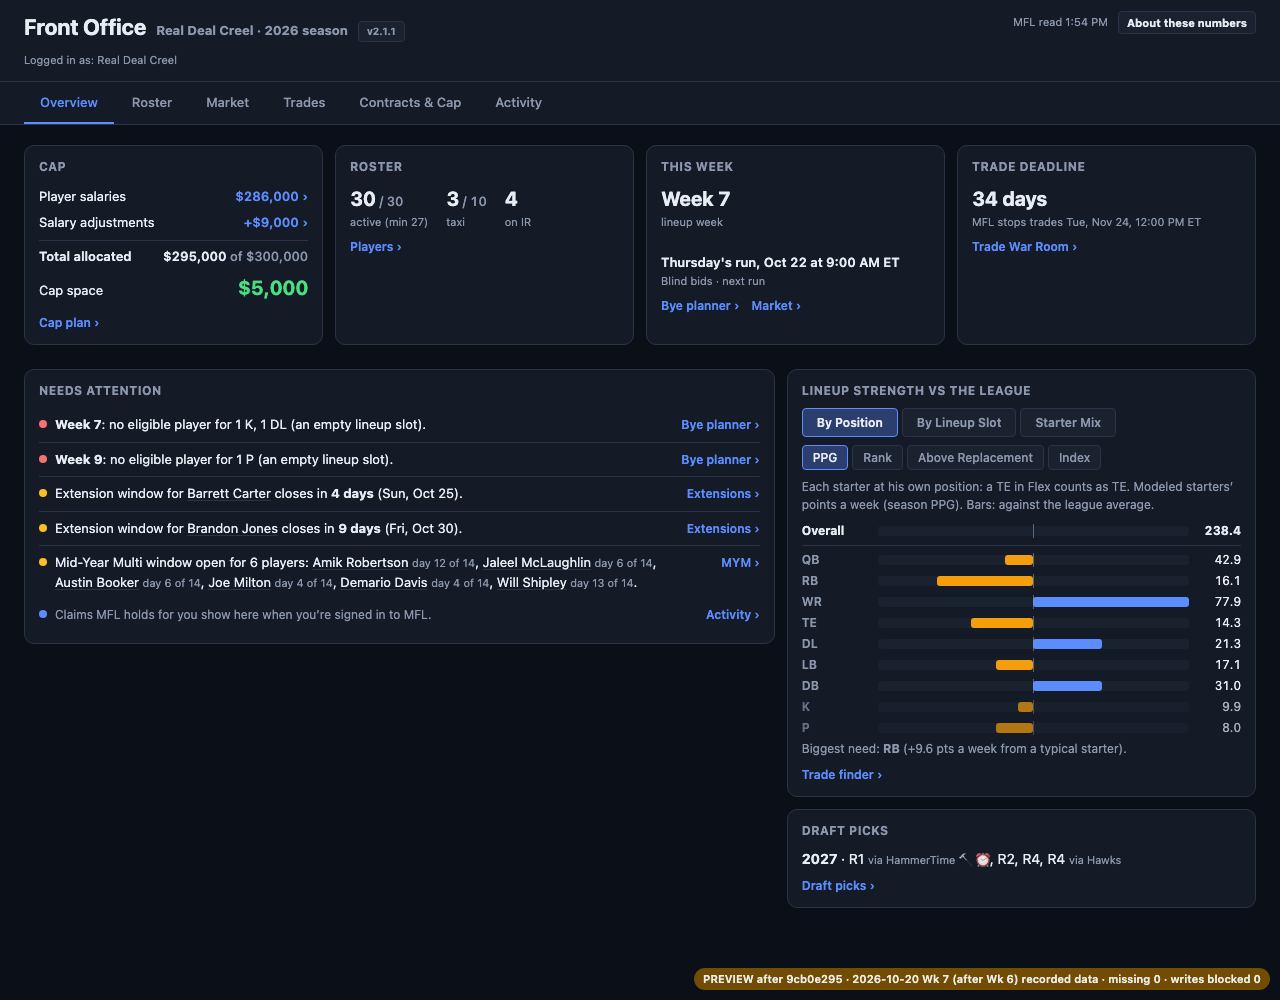Open Market link in This Week card

coord(776,306)
